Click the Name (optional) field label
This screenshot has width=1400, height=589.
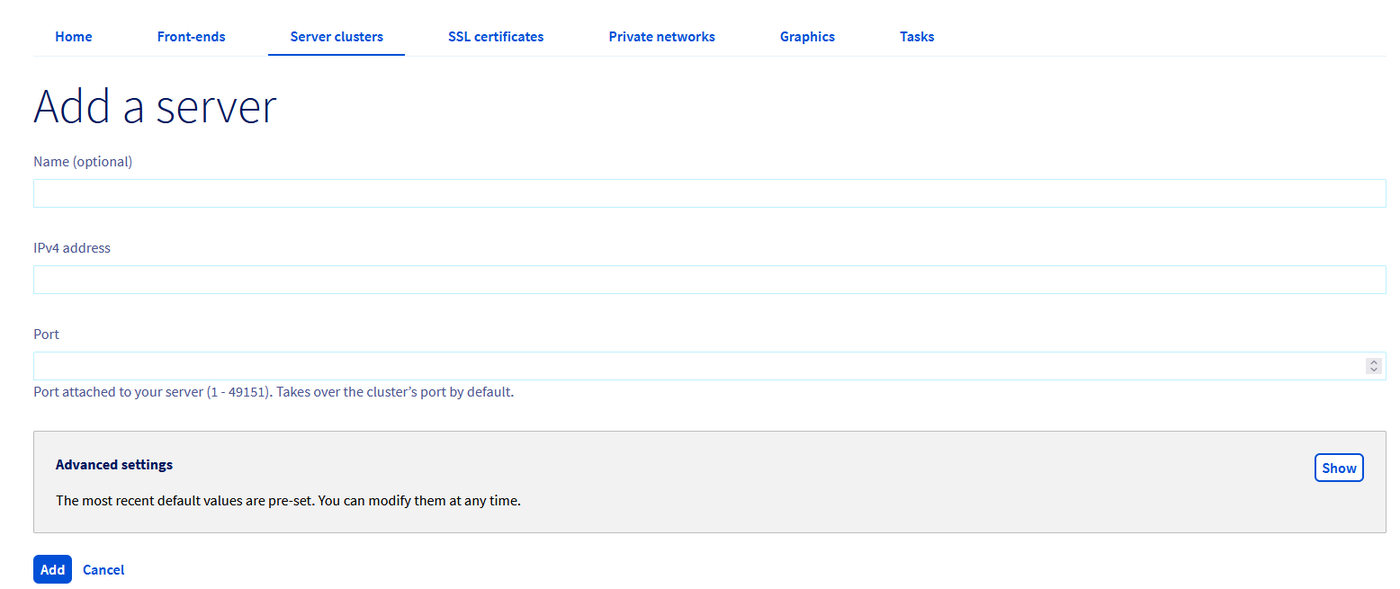(x=83, y=161)
